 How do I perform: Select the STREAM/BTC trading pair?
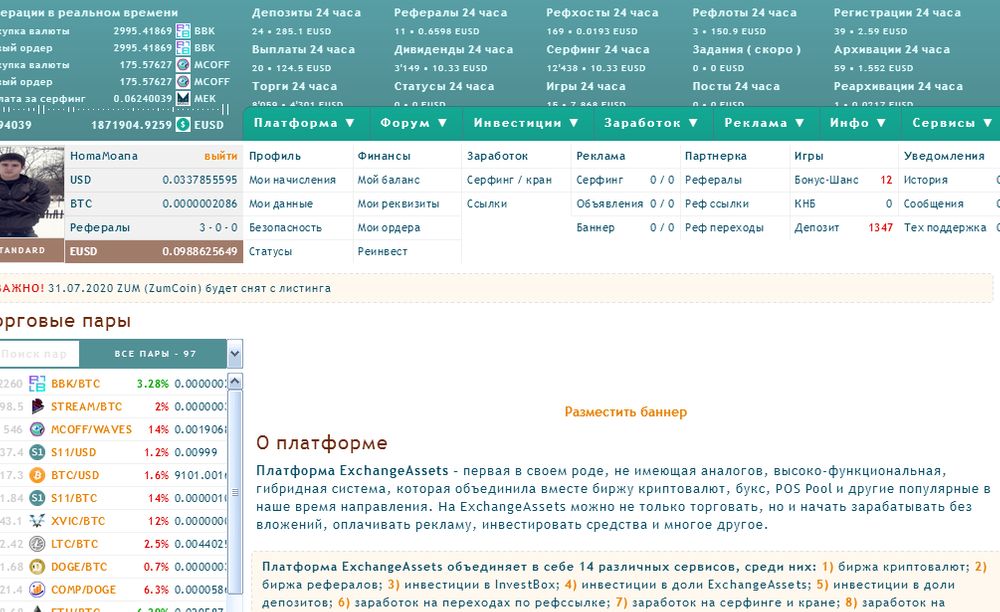tap(86, 406)
